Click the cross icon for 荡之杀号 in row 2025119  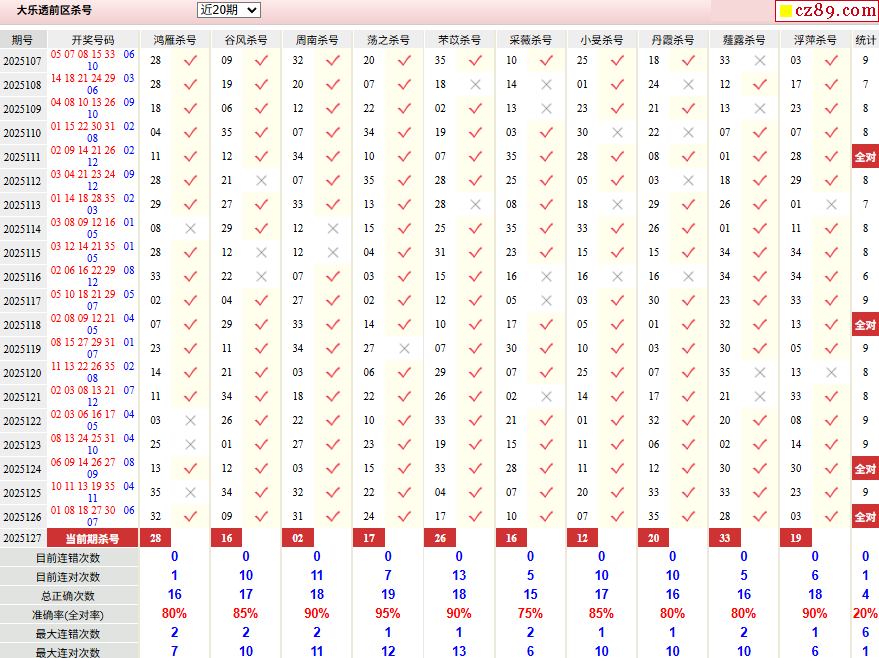[404, 348]
